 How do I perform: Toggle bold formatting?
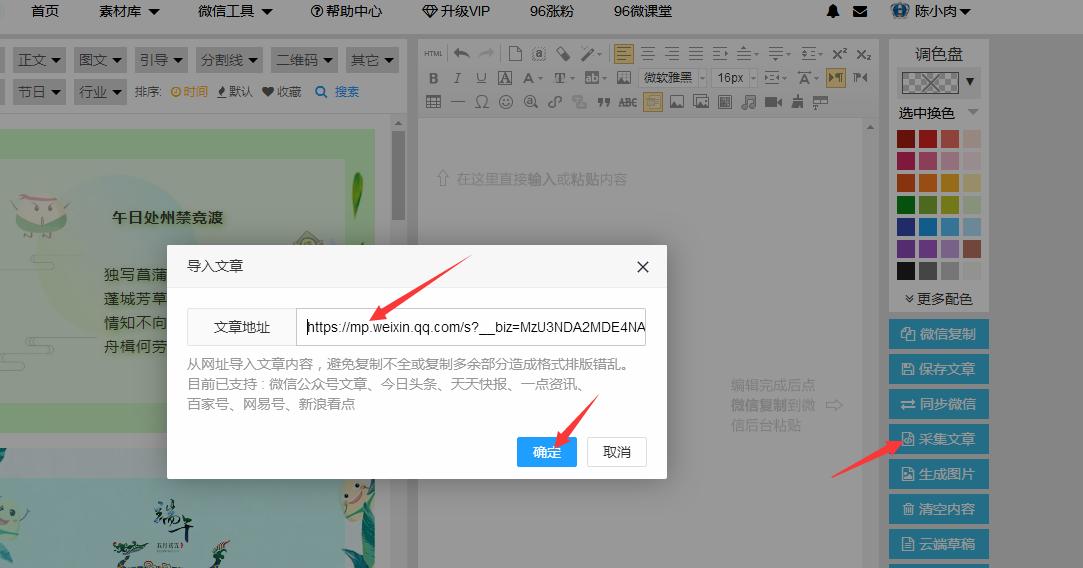(433, 78)
